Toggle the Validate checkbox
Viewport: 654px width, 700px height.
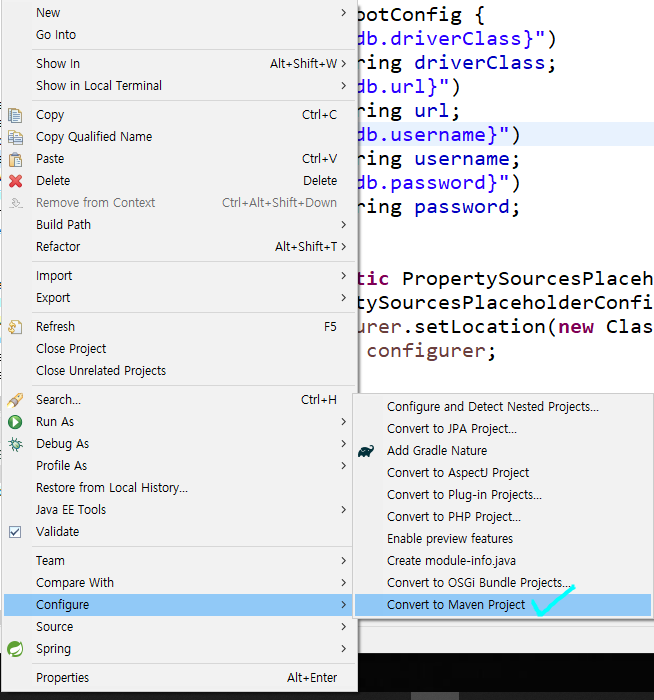[x=15, y=532]
